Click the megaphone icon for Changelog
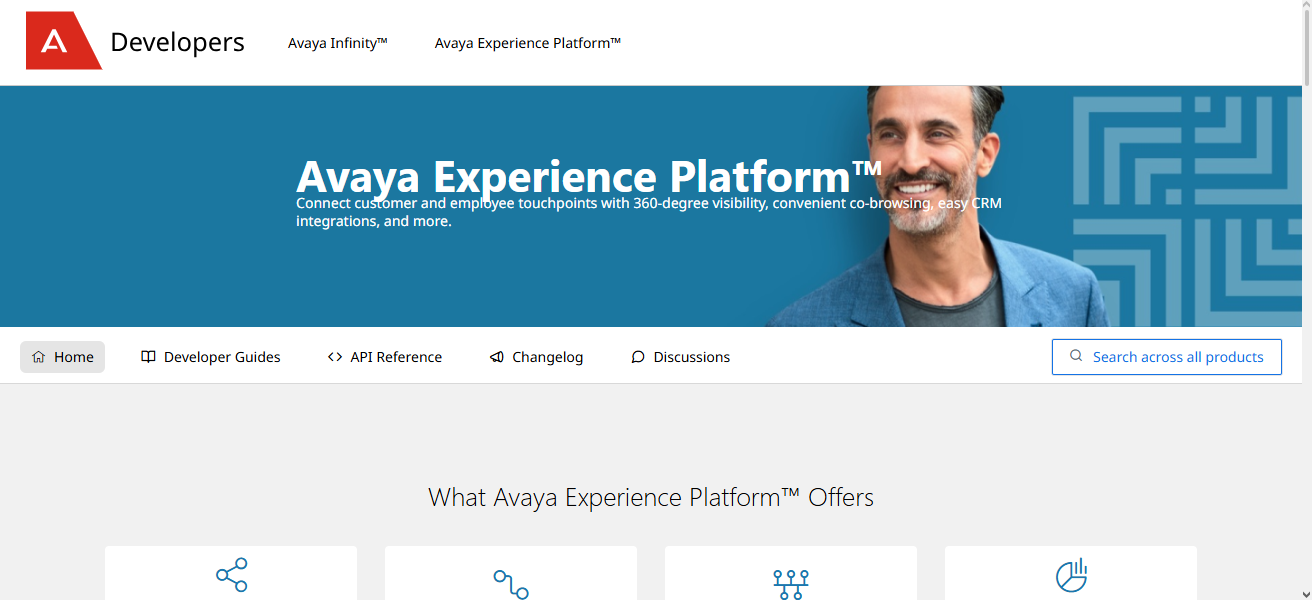1312x600 pixels. tap(497, 357)
